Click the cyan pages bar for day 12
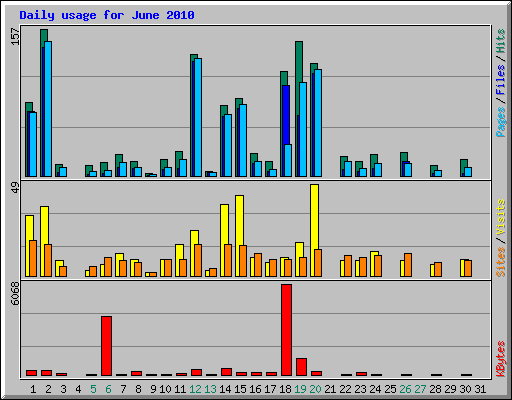The image size is (512, 400). tap(198, 117)
